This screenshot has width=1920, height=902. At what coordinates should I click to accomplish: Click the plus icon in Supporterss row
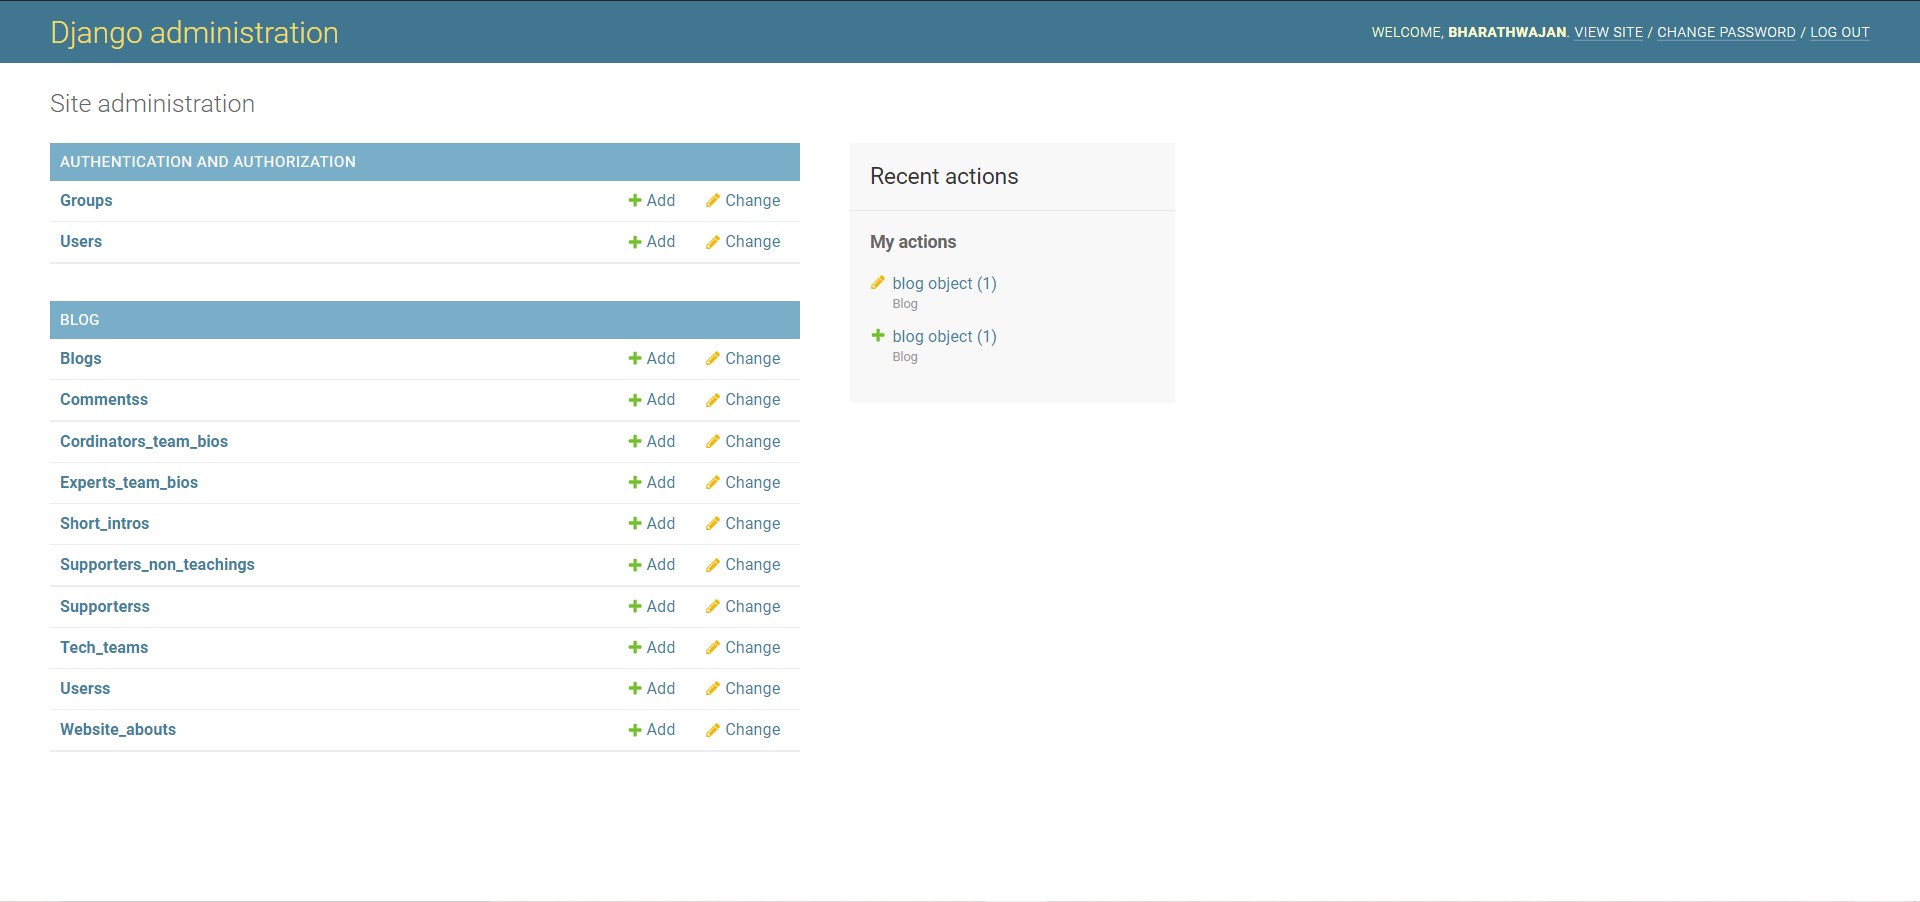(635, 607)
